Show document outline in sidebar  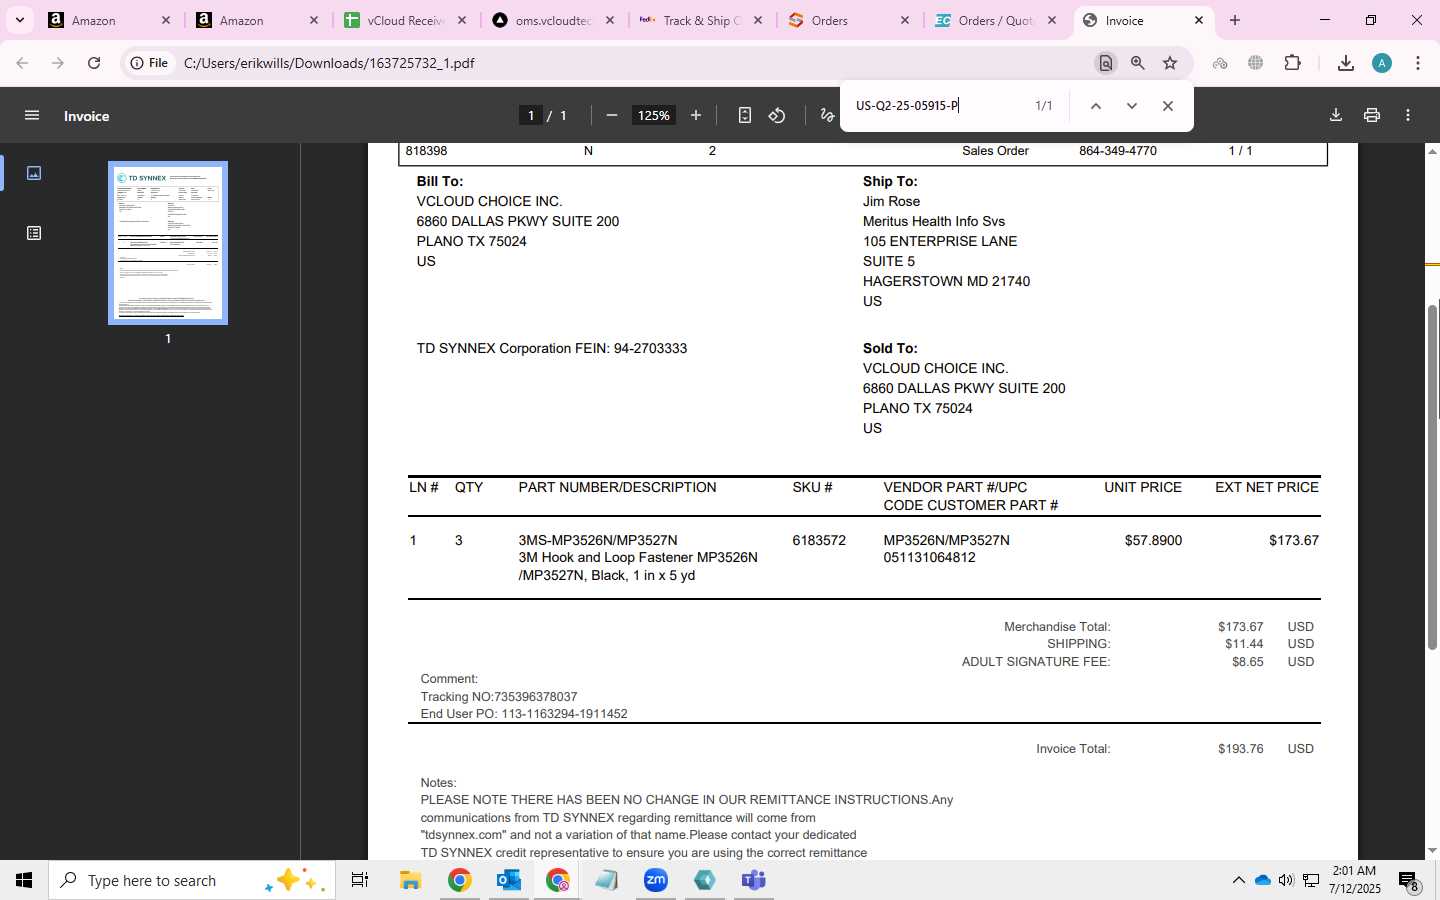[x=34, y=233]
